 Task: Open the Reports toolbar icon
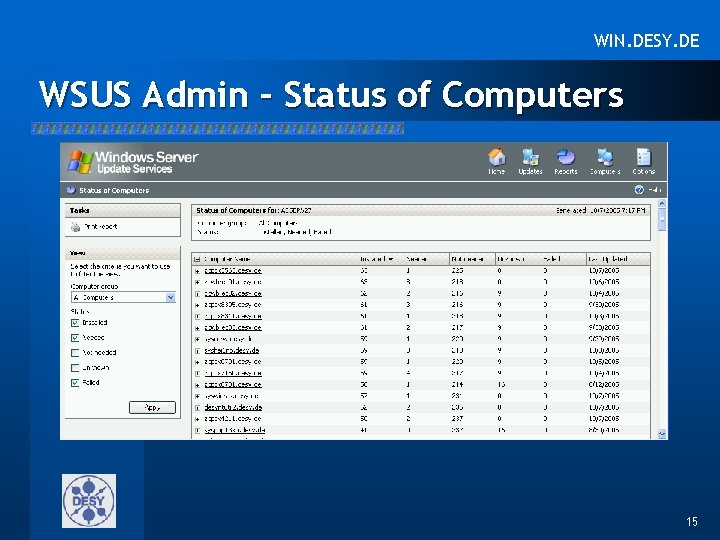coord(565,158)
